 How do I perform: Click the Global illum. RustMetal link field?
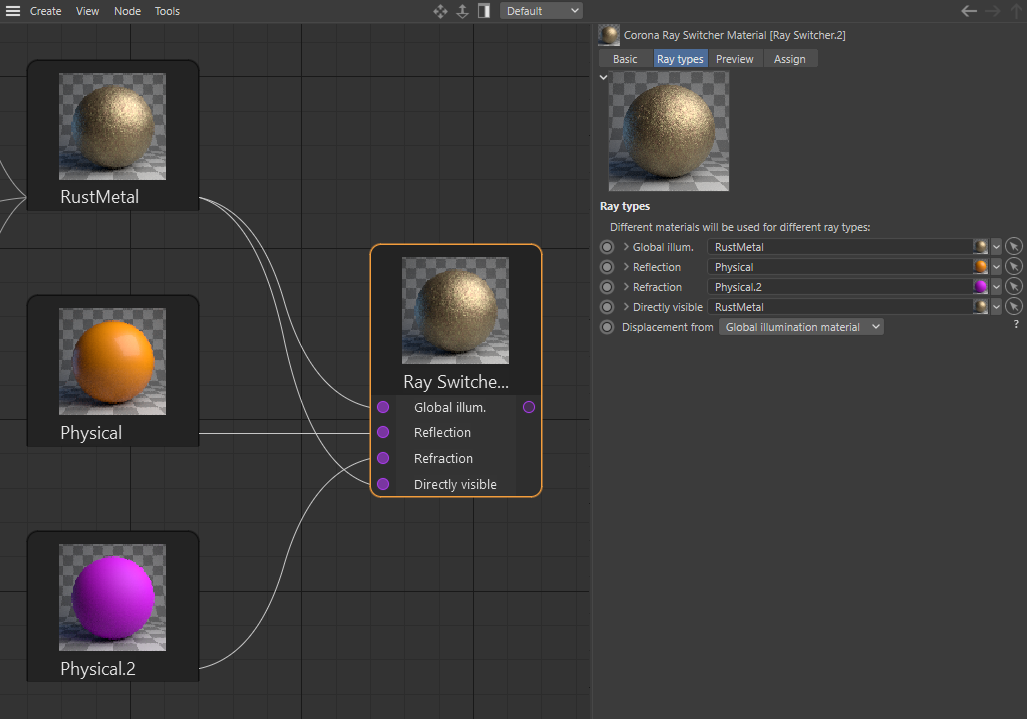tap(840, 247)
